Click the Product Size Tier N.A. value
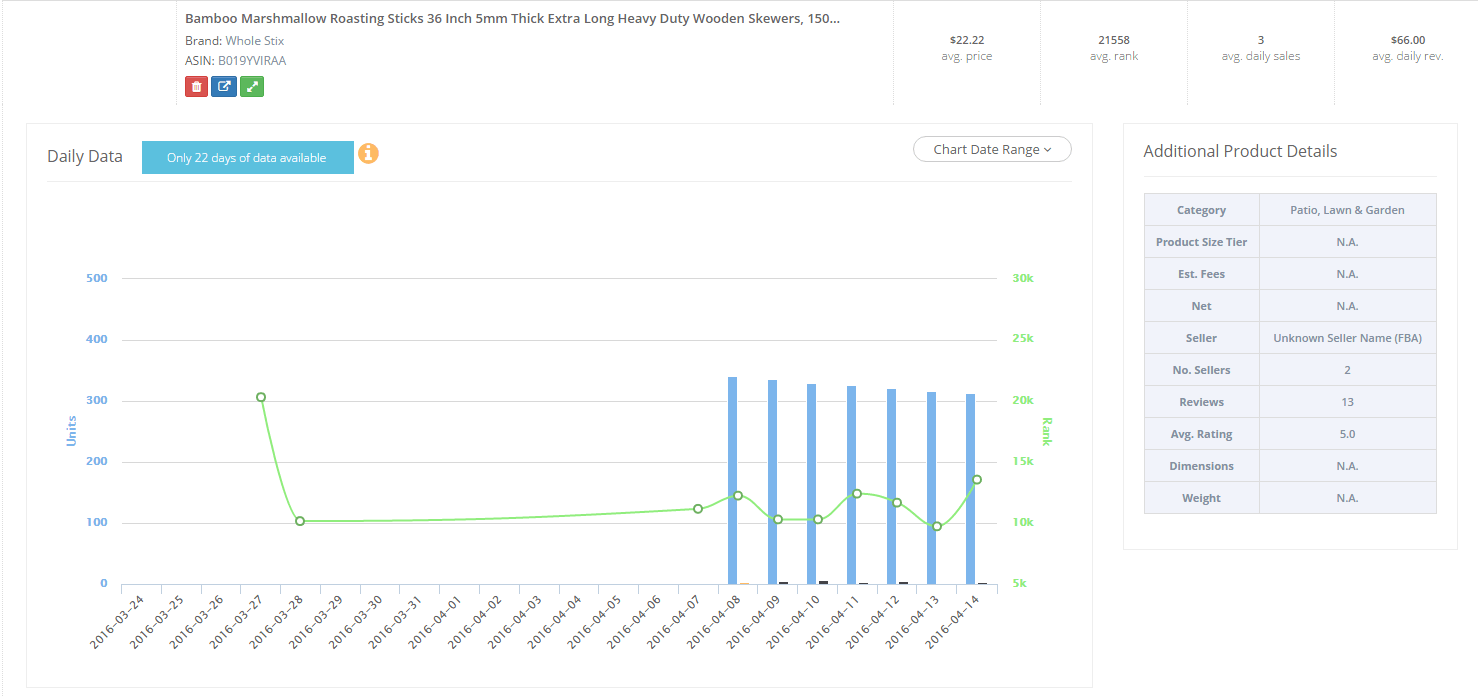The height and width of the screenshot is (696, 1478). tap(1347, 242)
